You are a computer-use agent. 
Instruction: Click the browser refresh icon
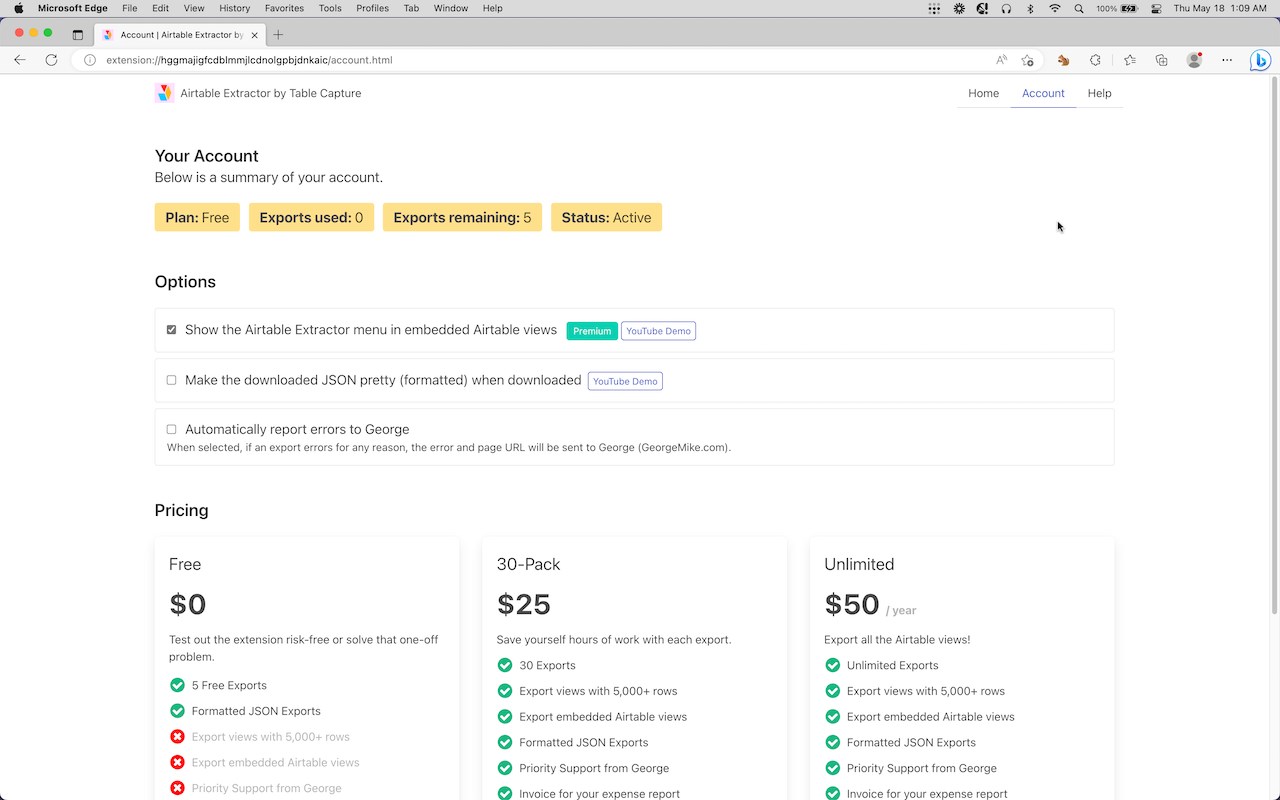(51, 60)
